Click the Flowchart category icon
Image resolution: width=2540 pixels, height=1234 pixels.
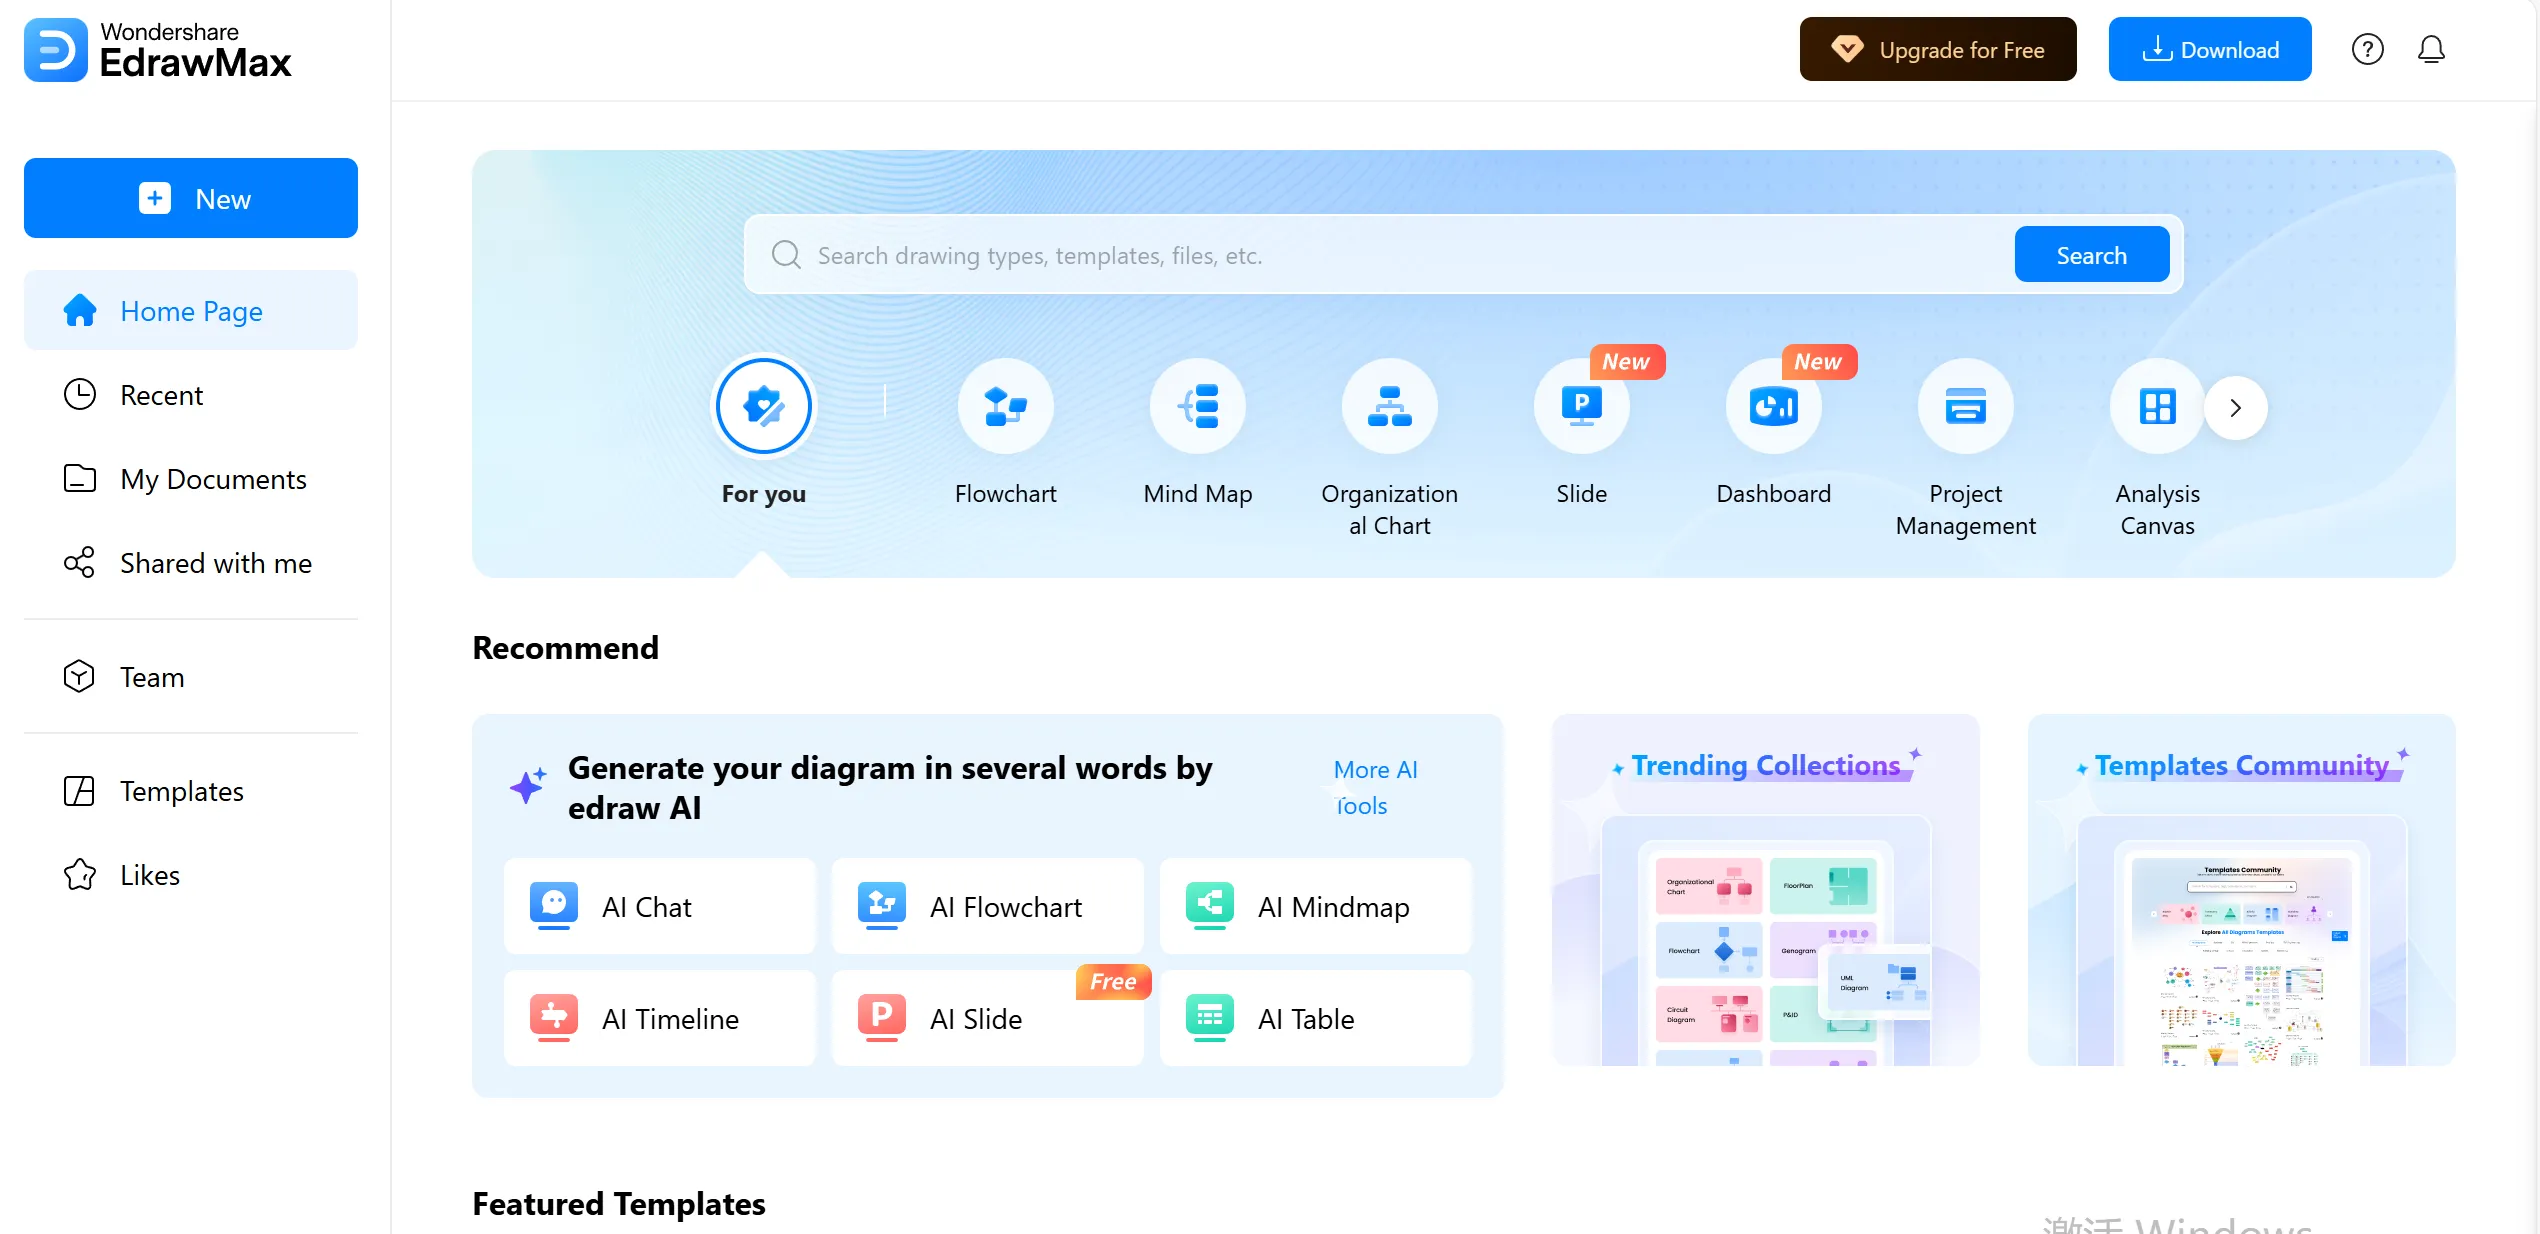coord(1005,406)
